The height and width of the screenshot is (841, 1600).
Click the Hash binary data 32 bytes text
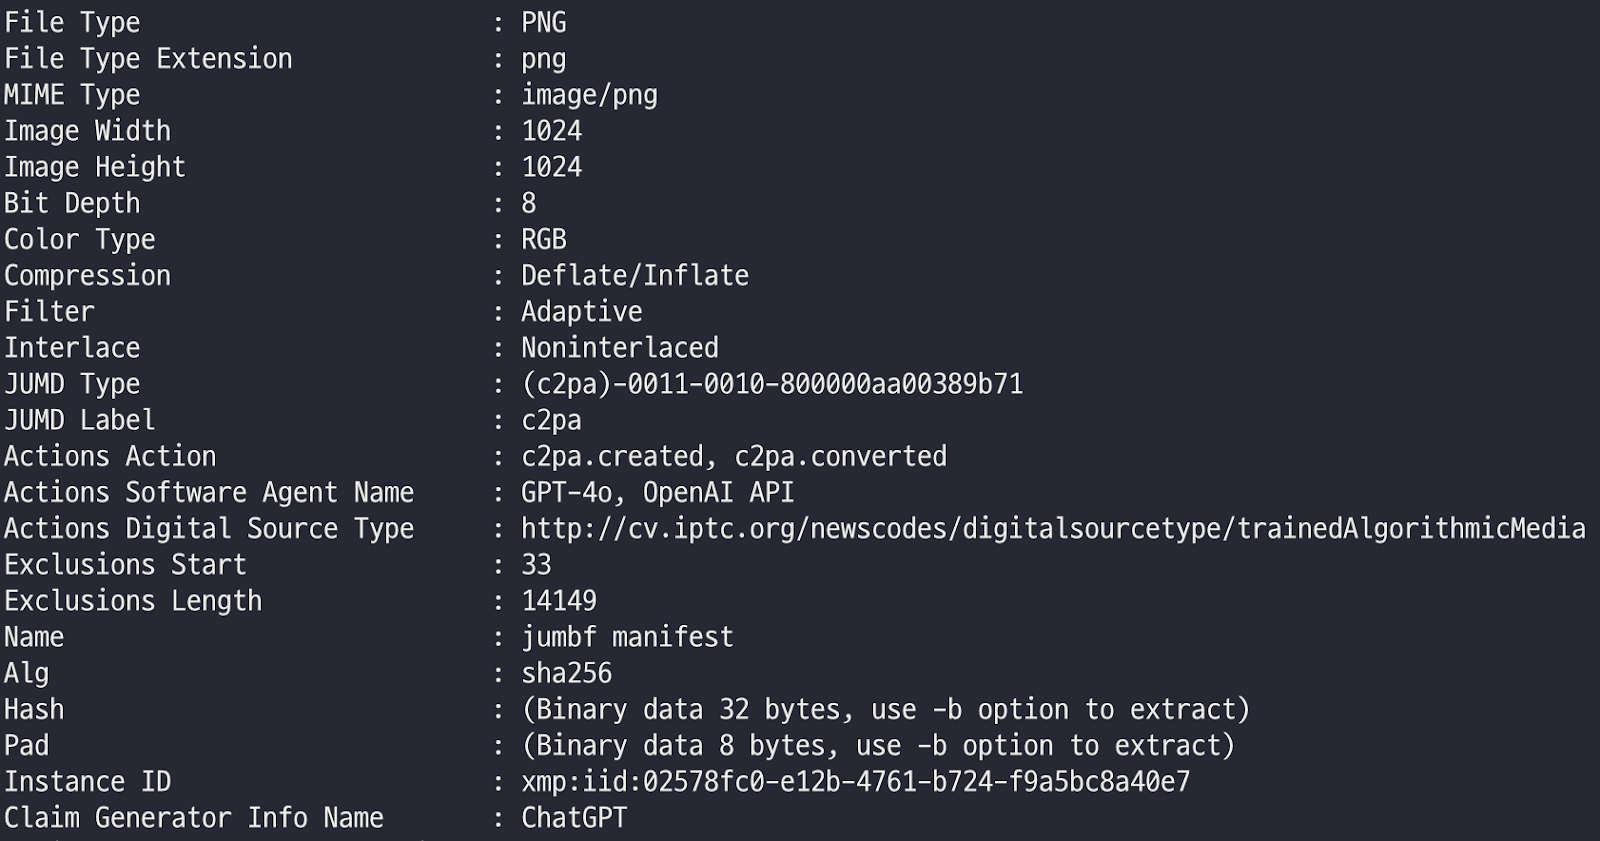(885, 709)
